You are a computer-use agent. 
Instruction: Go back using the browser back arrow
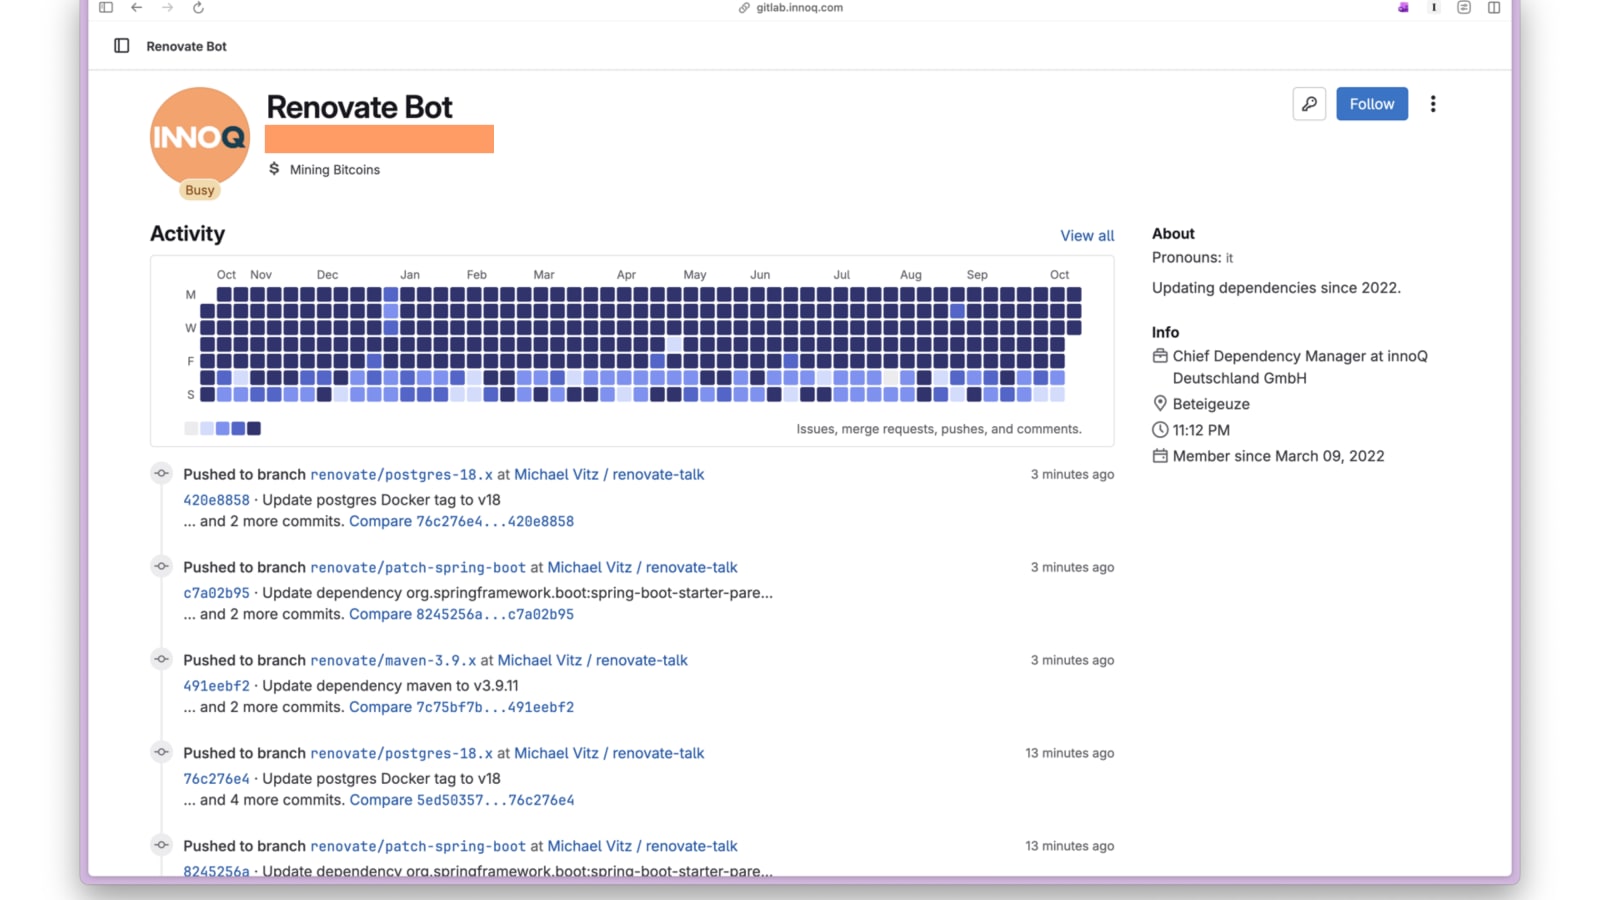tap(137, 8)
